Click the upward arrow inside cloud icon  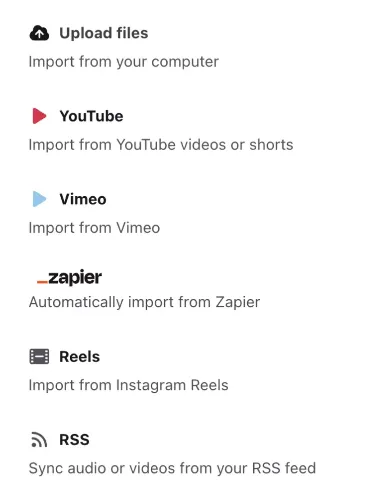point(39,34)
